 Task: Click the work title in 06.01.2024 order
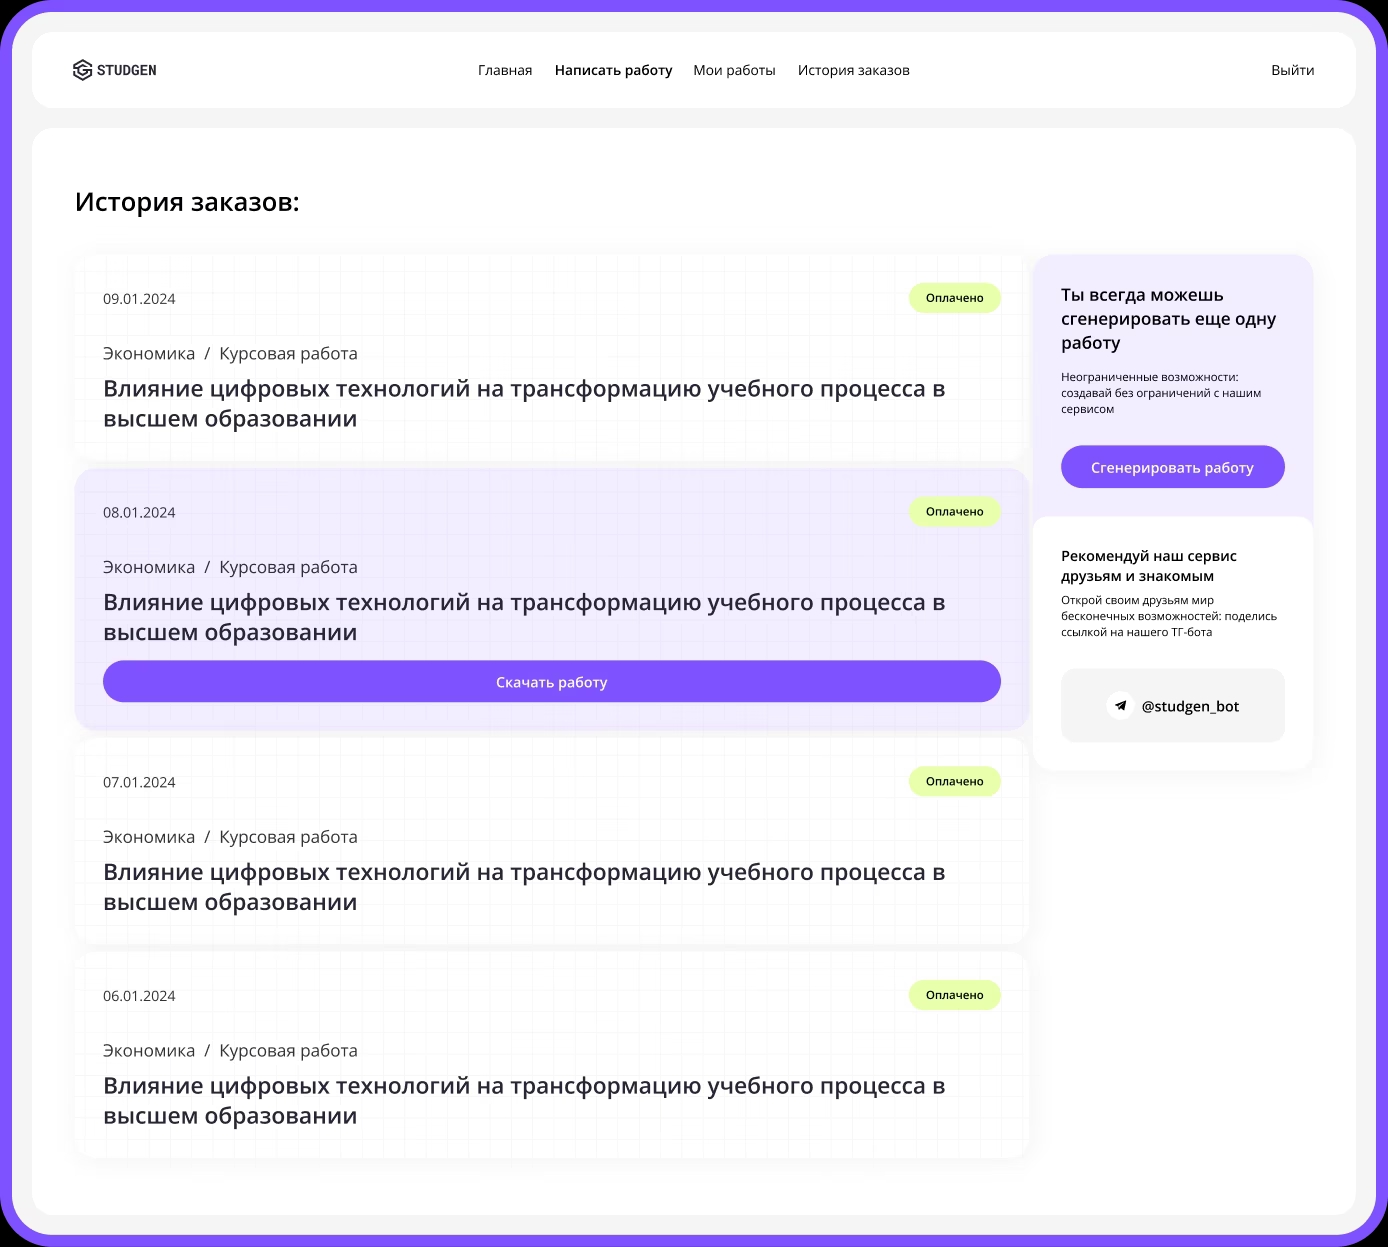[524, 1101]
